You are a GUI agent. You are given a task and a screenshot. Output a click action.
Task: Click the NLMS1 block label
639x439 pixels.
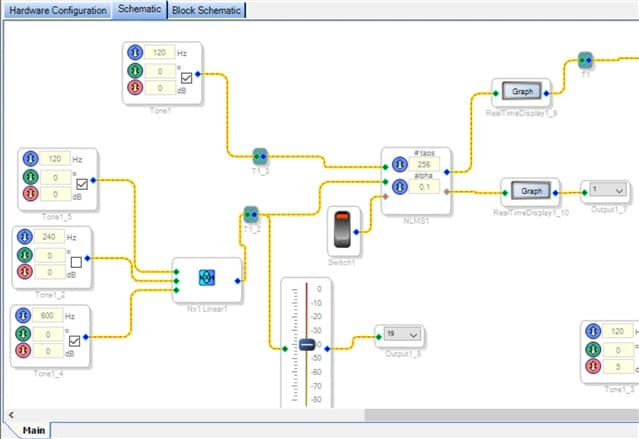(x=416, y=221)
